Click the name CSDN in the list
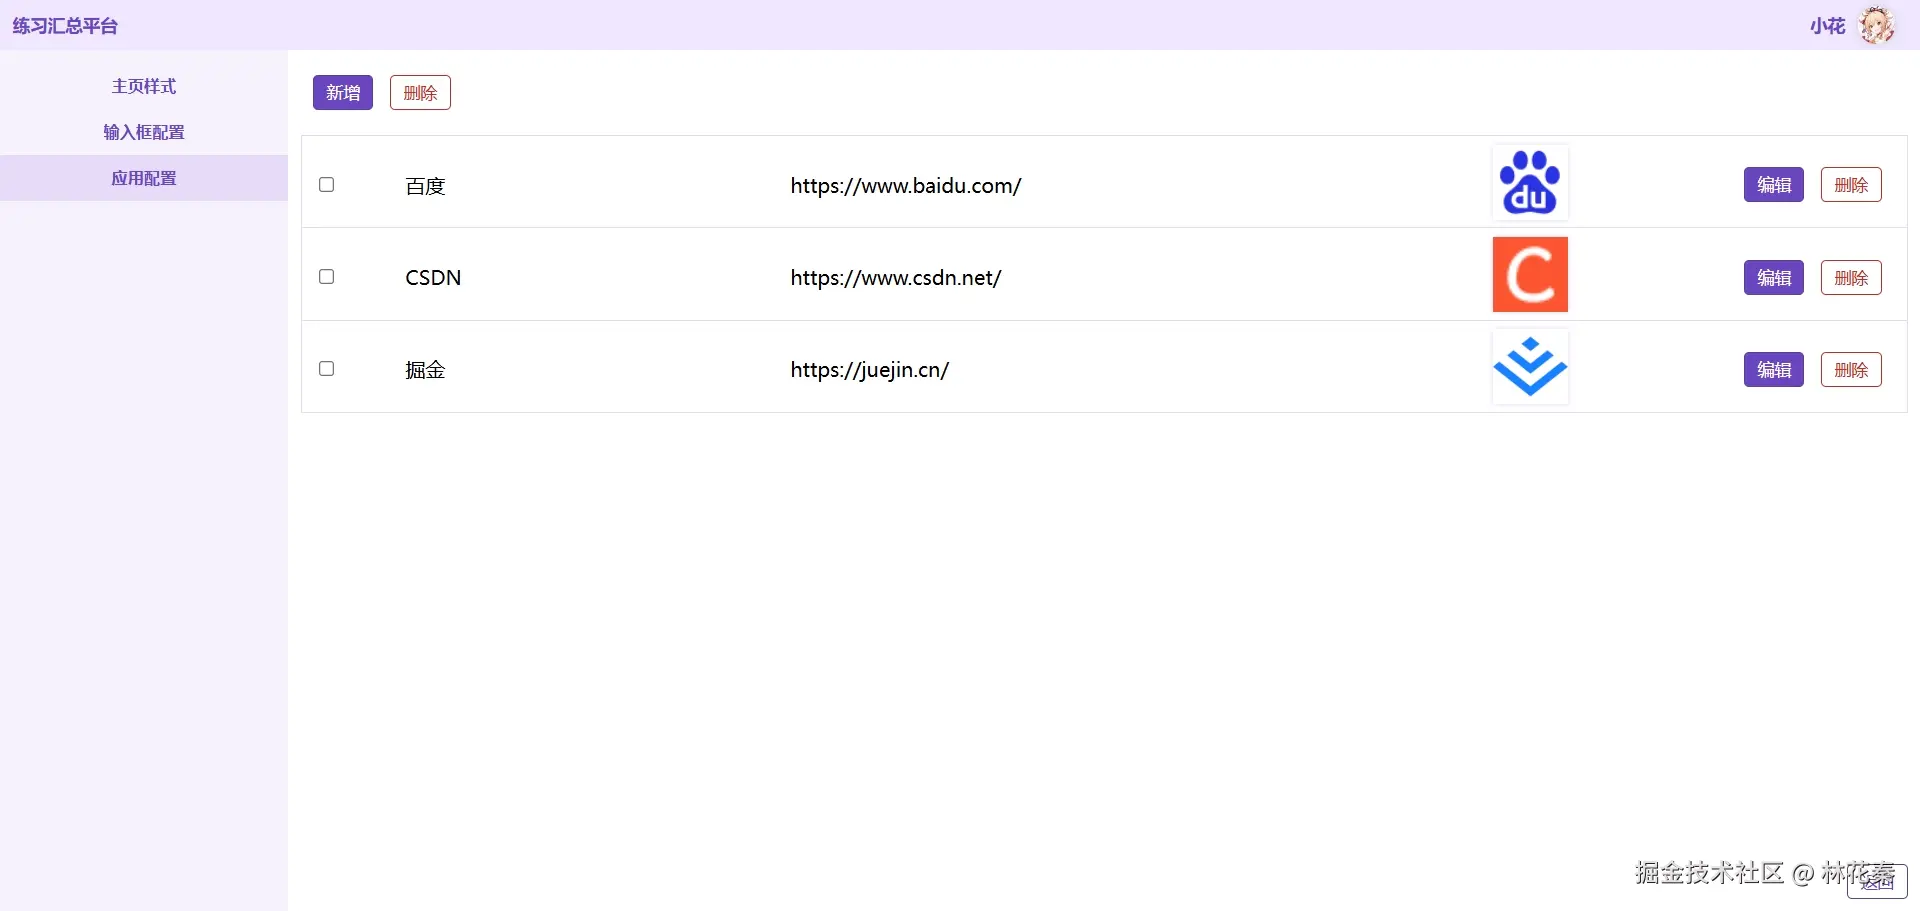Screen dimensions: 1920x911 [x=433, y=278]
